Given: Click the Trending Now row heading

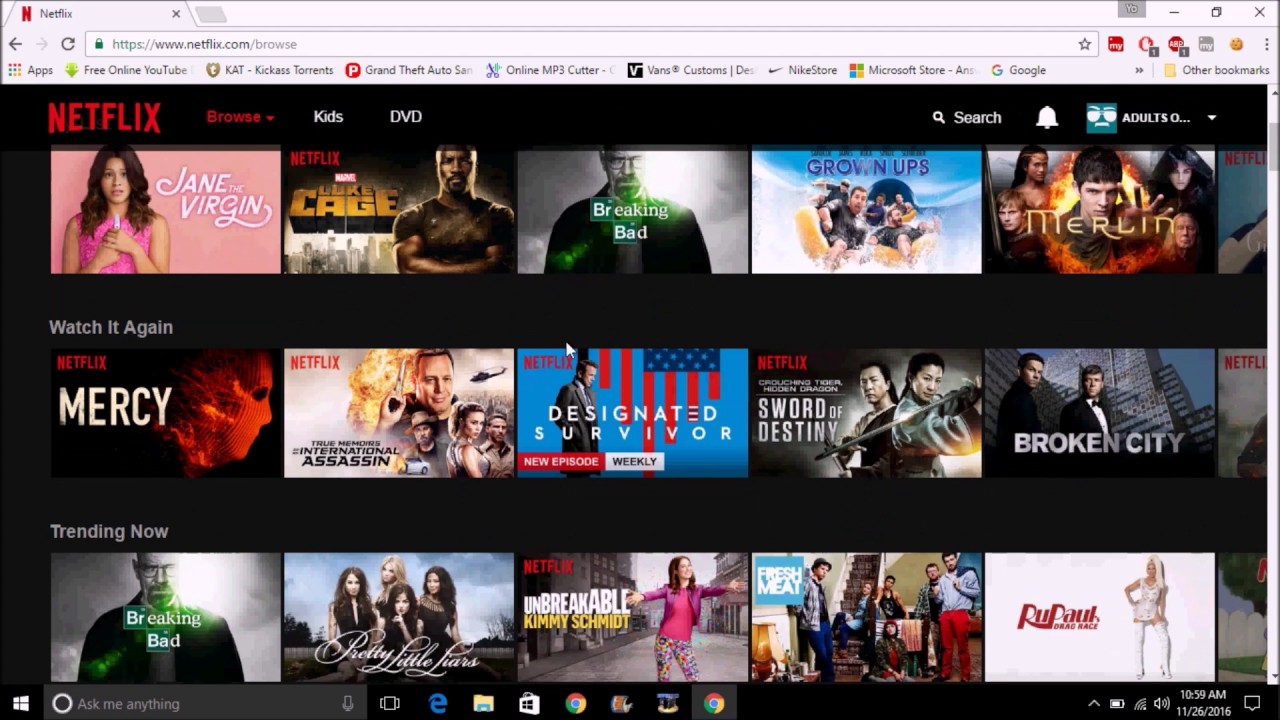Looking at the screenshot, I should [x=109, y=531].
